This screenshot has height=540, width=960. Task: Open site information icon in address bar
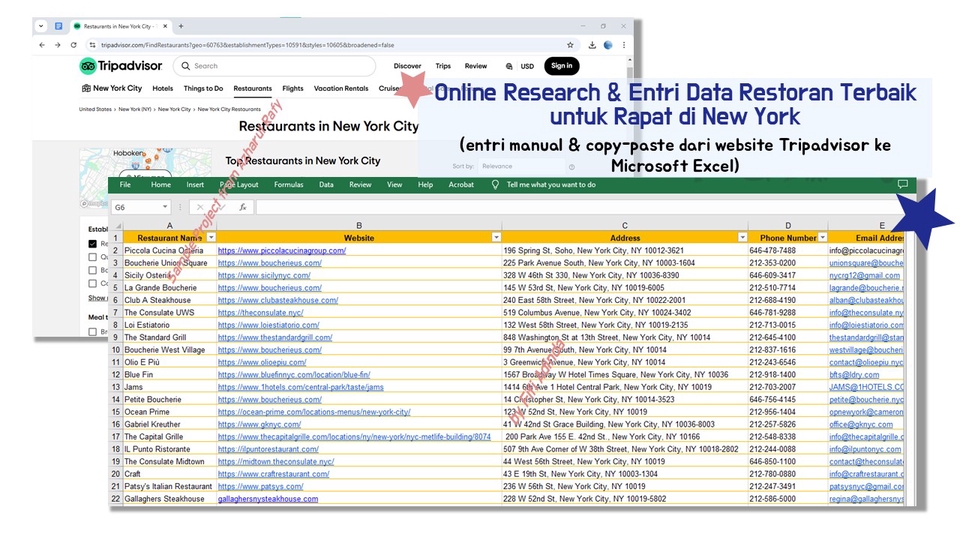(92, 45)
